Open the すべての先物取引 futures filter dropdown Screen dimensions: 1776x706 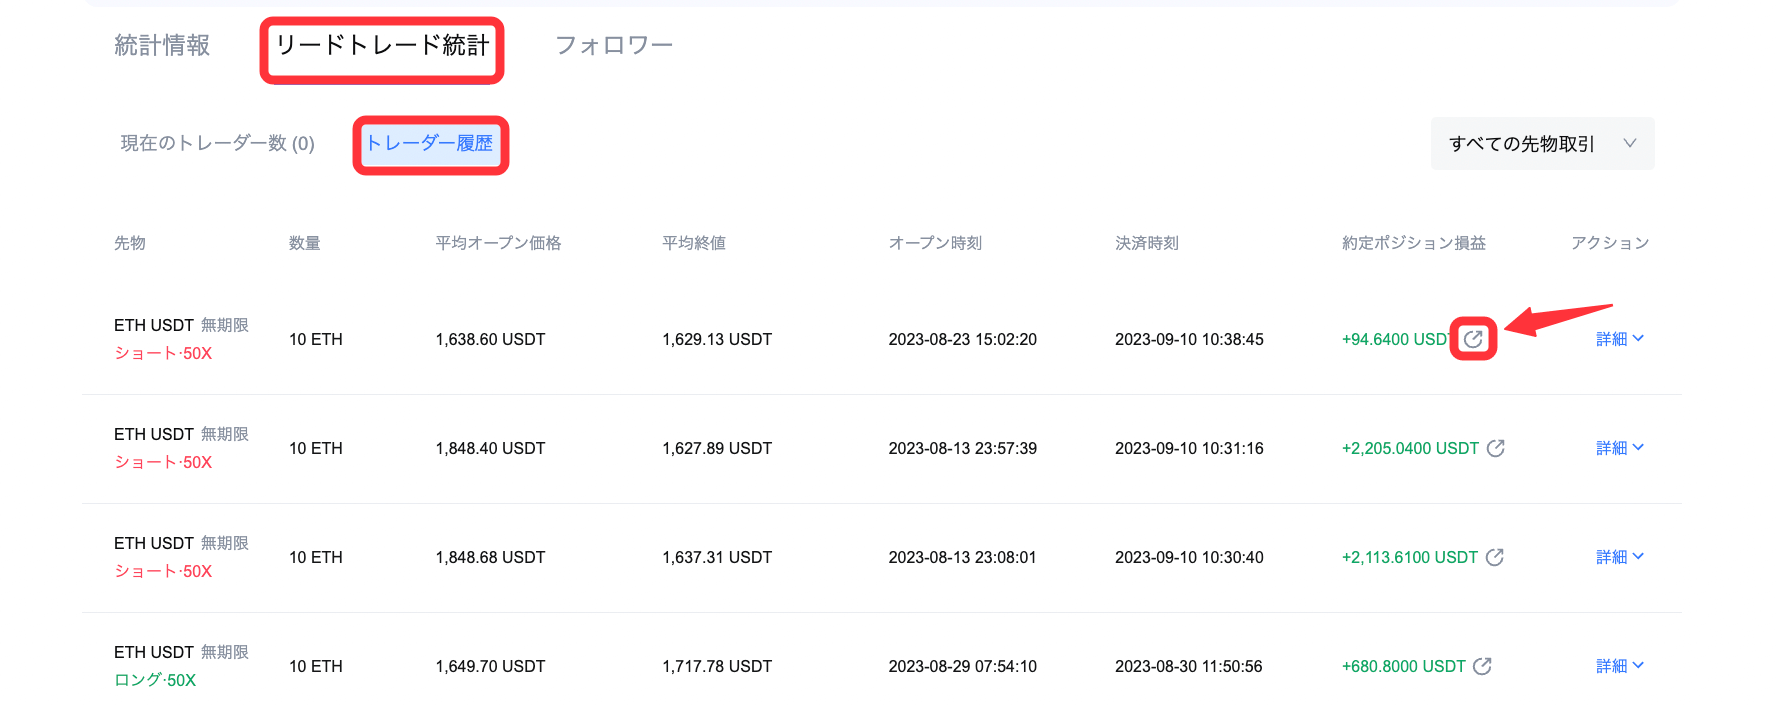(x=1541, y=144)
